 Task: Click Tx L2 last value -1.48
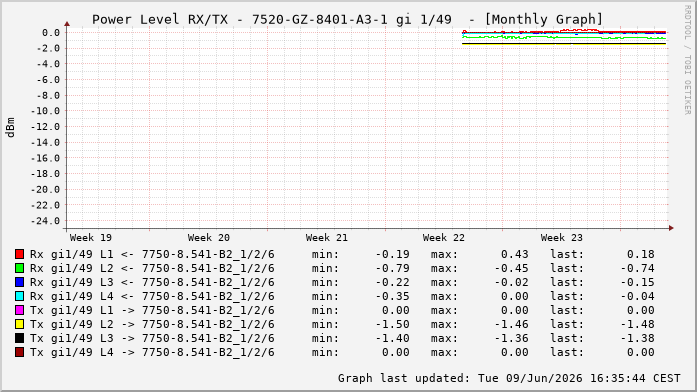point(637,324)
